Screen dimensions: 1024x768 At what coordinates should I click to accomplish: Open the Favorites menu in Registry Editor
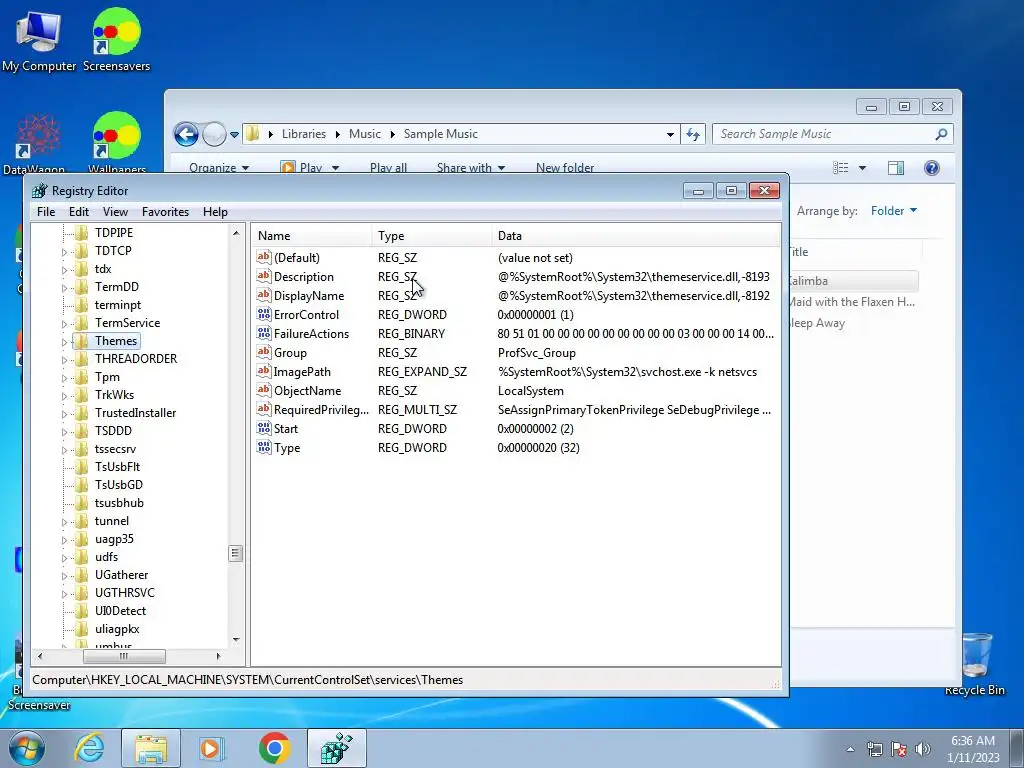tap(165, 212)
